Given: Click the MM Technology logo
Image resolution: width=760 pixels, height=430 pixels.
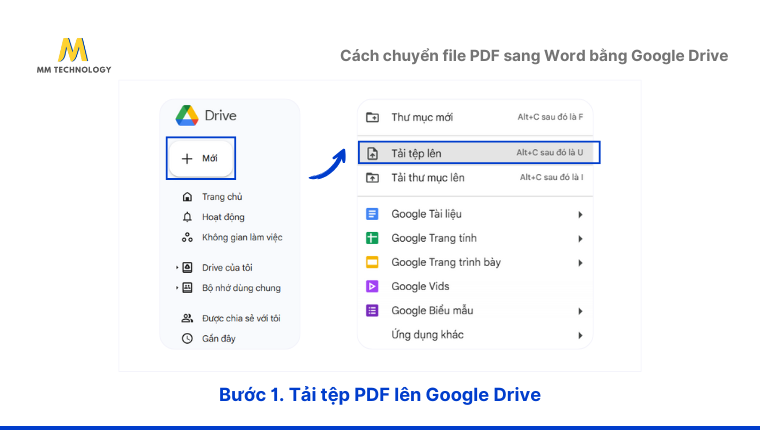Looking at the screenshot, I should click(74, 56).
